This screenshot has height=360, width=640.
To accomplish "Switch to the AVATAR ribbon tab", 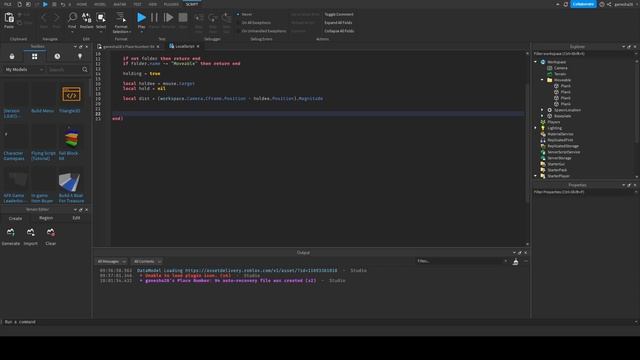I will coord(120,4).
